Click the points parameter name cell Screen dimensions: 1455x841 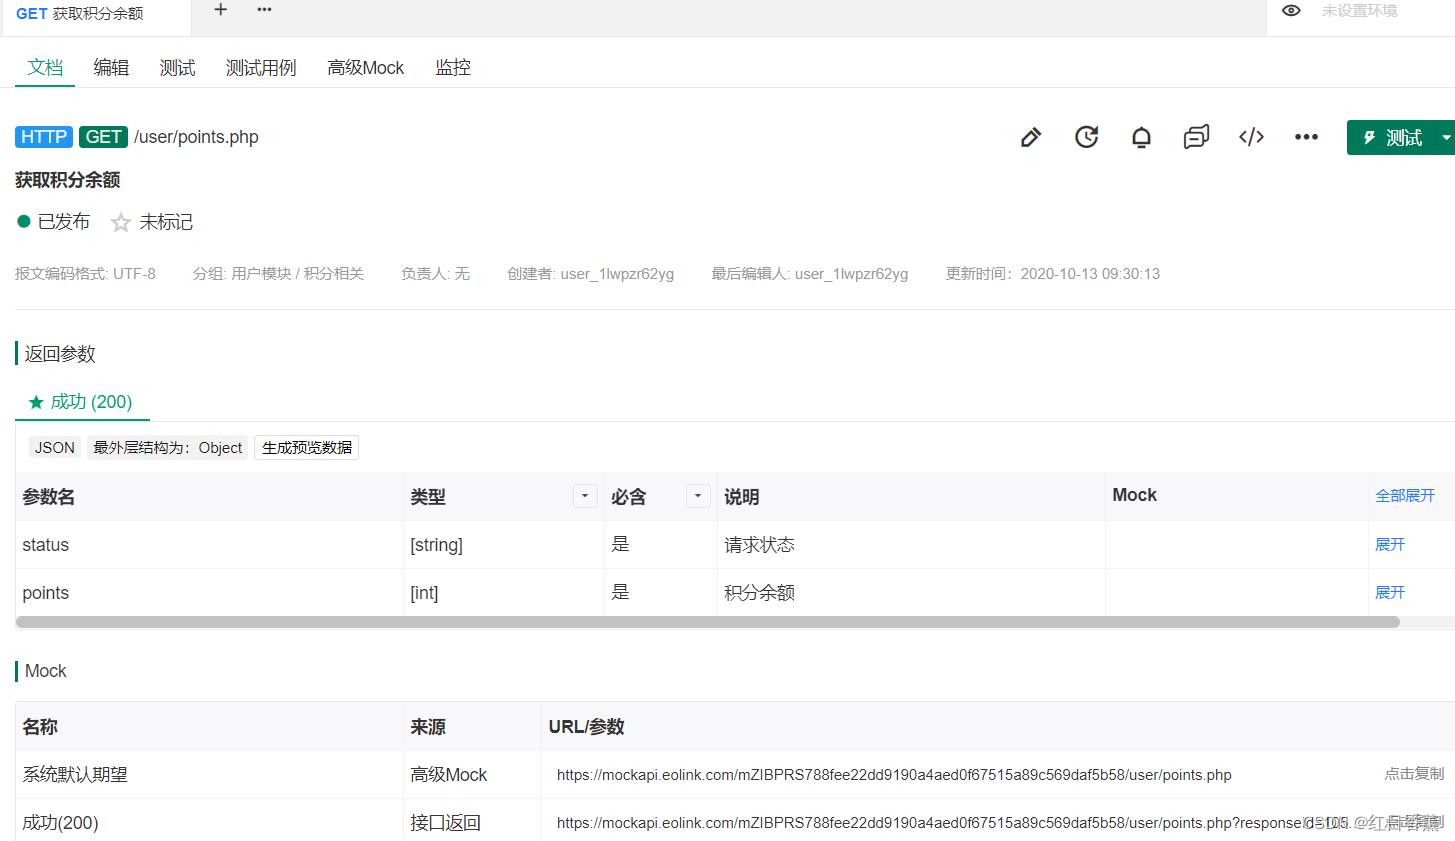point(209,593)
